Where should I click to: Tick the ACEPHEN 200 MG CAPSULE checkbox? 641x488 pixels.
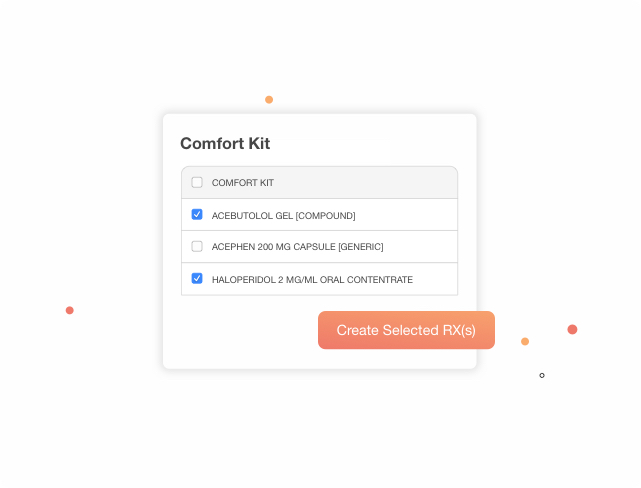[x=197, y=246]
